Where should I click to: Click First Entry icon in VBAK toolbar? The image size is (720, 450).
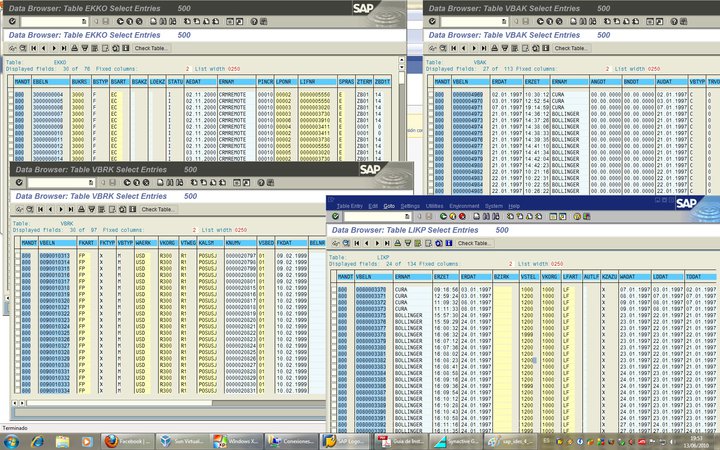pos(454,48)
